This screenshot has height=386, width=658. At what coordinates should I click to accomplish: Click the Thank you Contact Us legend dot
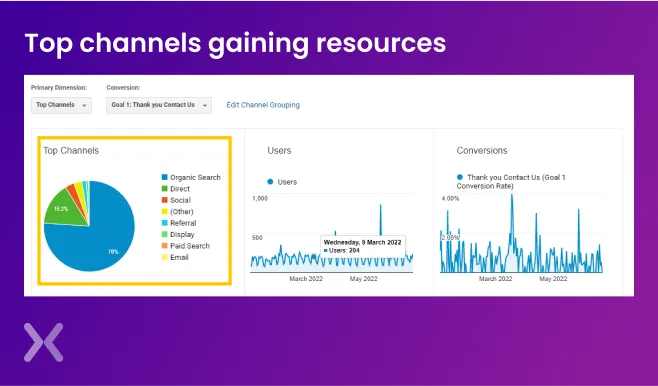(x=460, y=177)
